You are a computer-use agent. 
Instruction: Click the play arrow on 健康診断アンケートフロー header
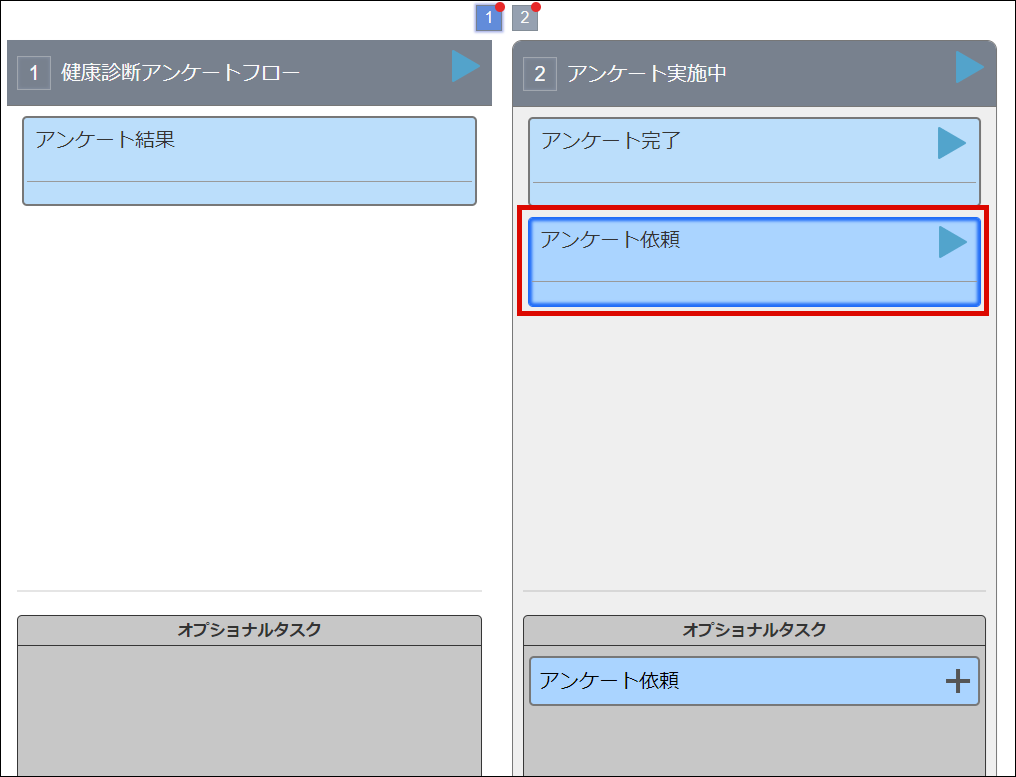[x=465, y=67]
